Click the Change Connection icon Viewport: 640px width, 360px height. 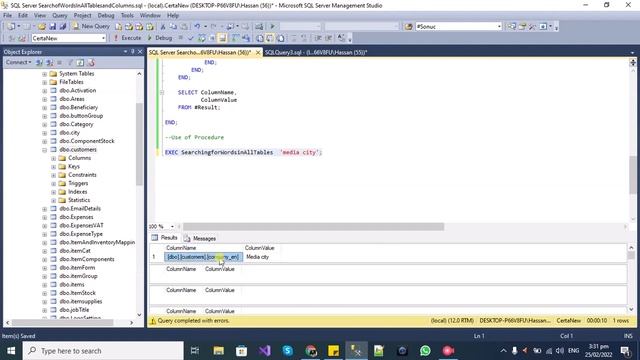pos(22,38)
